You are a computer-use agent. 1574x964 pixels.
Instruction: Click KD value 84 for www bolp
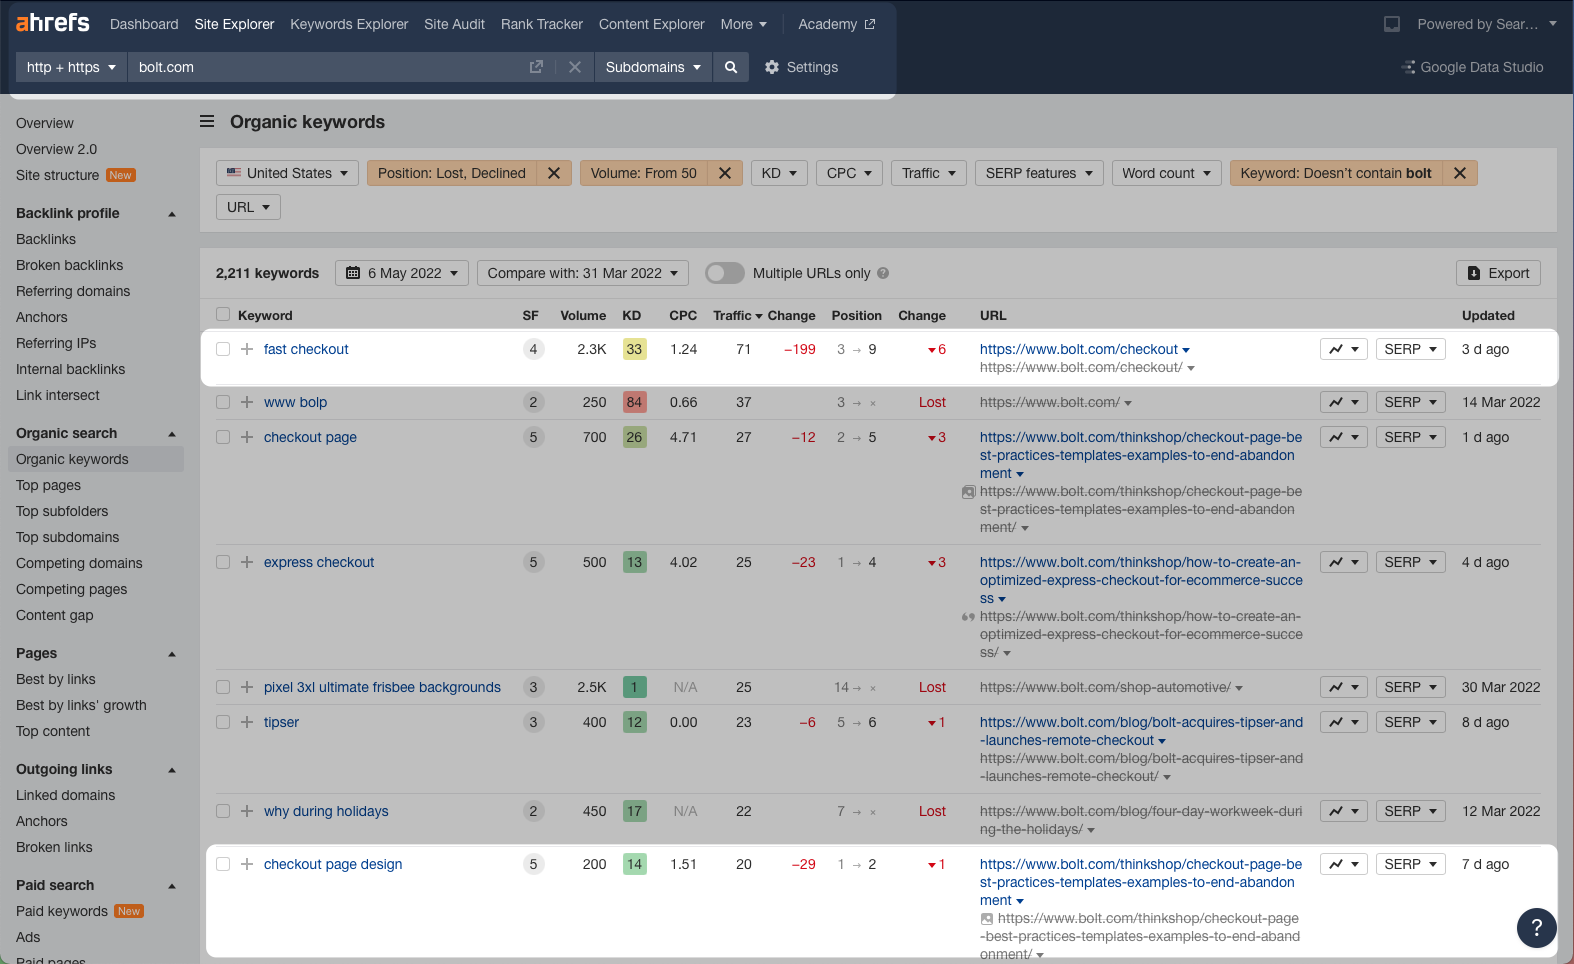coord(634,402)
